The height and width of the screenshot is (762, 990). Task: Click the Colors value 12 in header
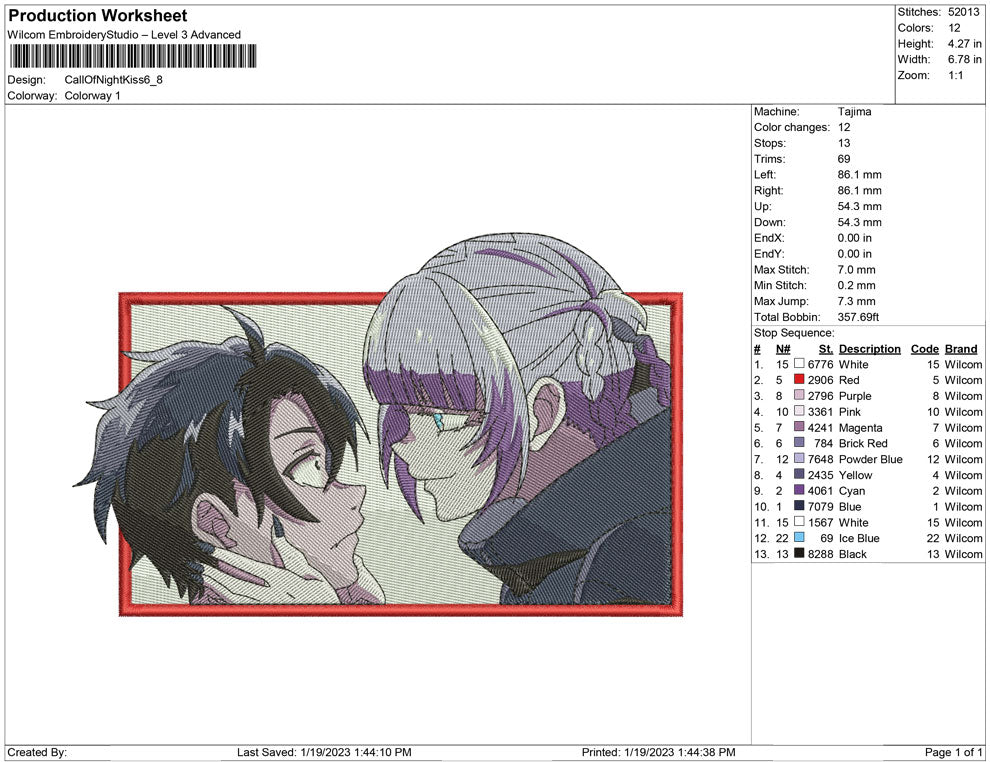point(954,28)
